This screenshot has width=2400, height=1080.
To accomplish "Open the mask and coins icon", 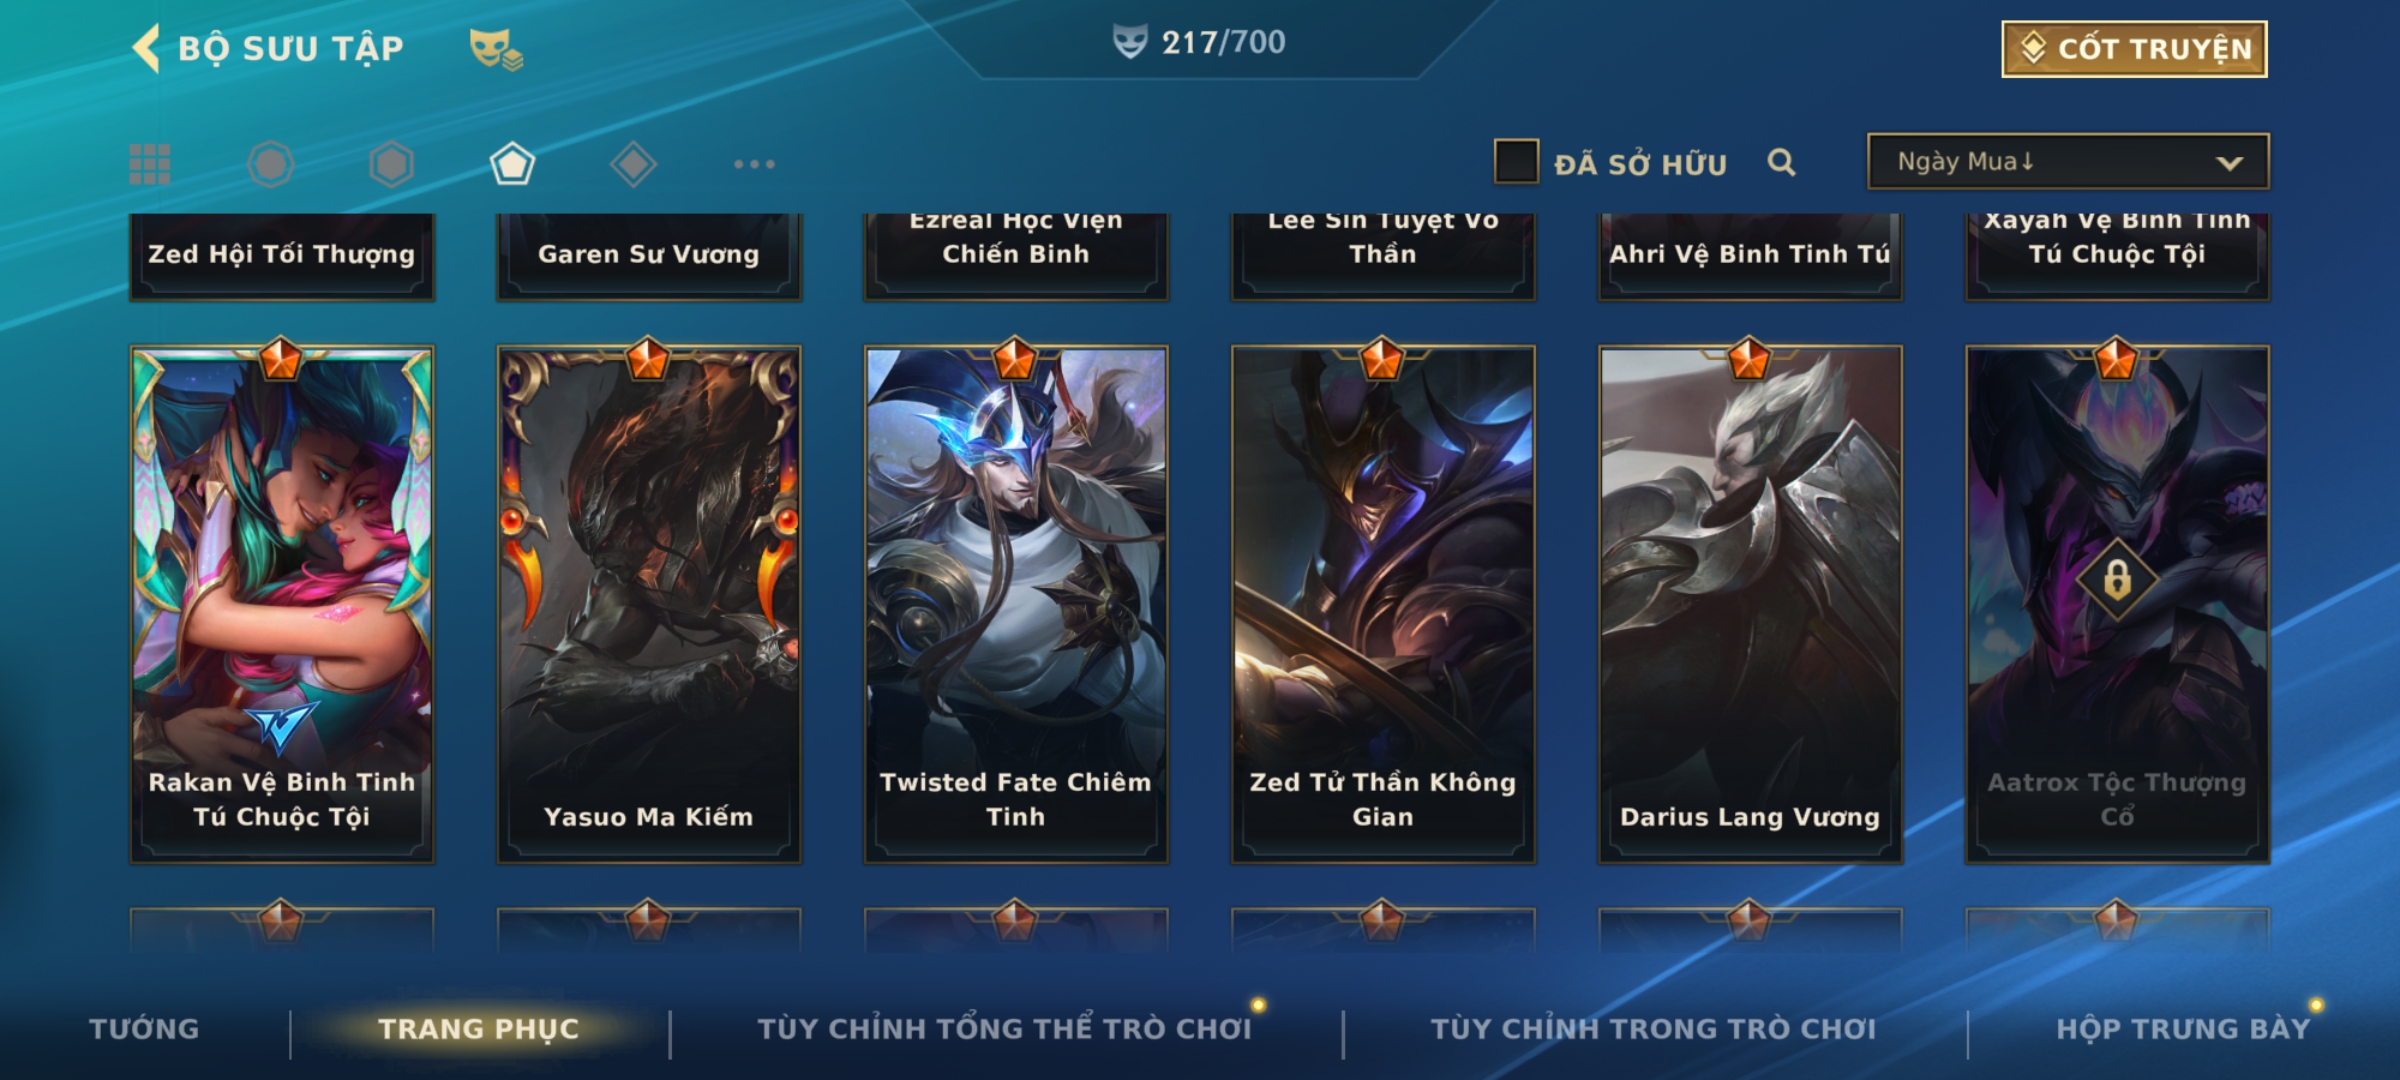I will [x=496, y=49].
